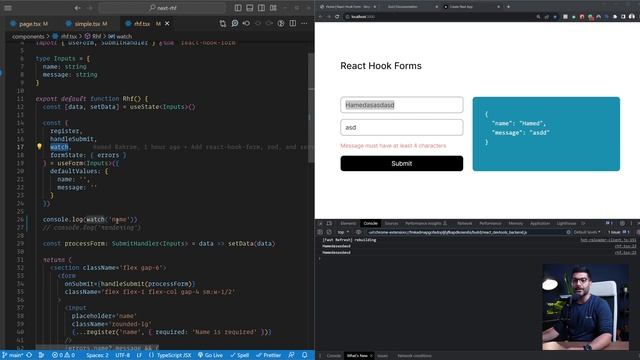Image resolution: width=640 pixels, height=360 pixels.
Task: Click the Prettier status bar item
Action: (269, 355)
